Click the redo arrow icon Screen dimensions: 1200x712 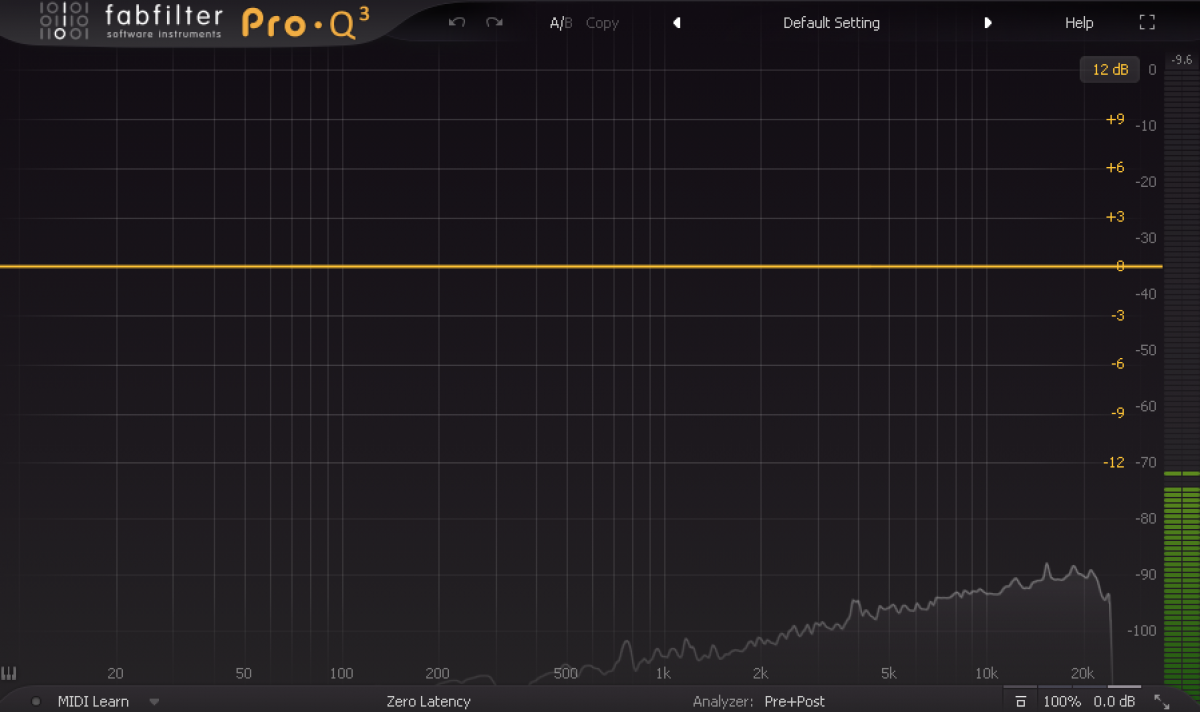[494, 22]
